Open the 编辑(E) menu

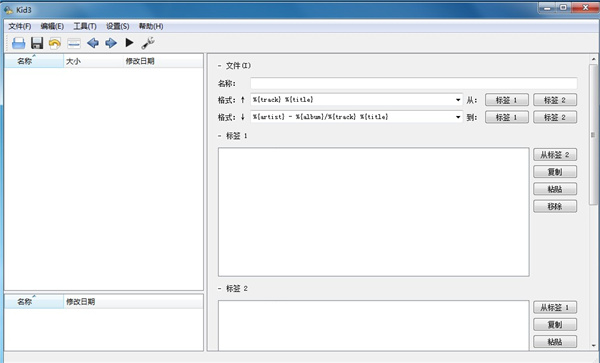coord(52,26)
